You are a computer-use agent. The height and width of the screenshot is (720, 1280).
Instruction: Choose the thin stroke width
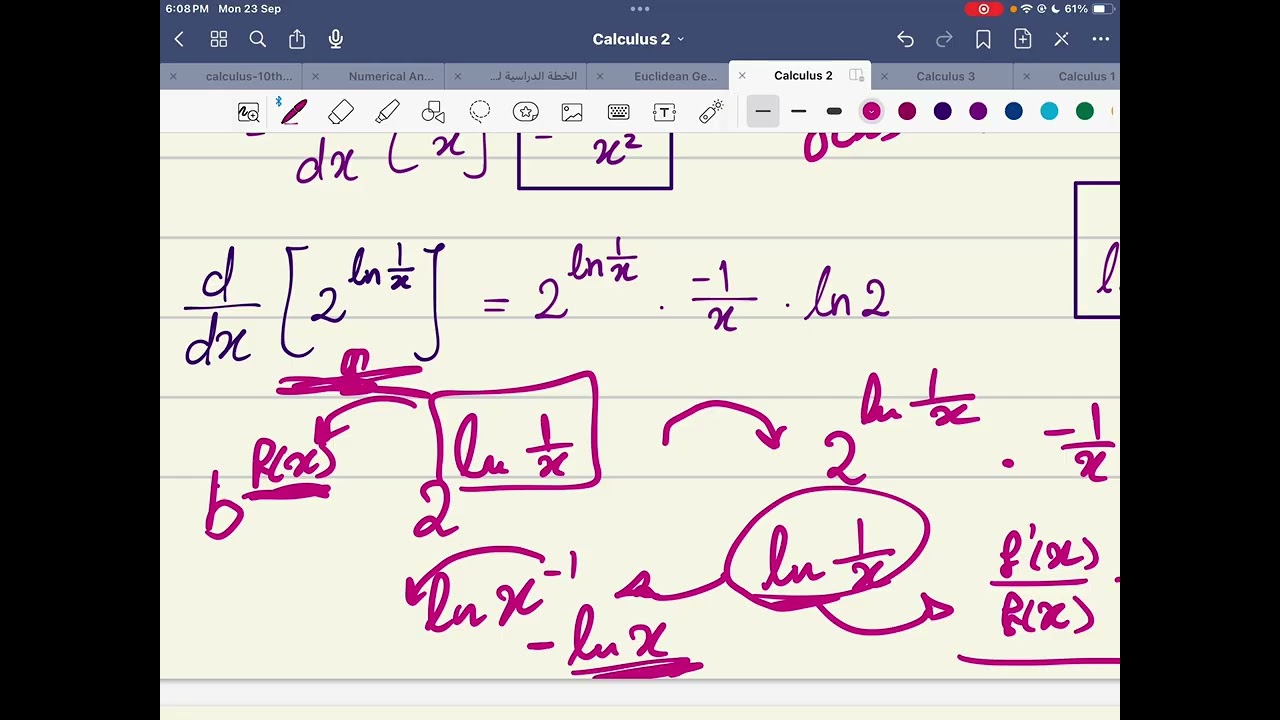pyautogui.click(x=763, y=111)
